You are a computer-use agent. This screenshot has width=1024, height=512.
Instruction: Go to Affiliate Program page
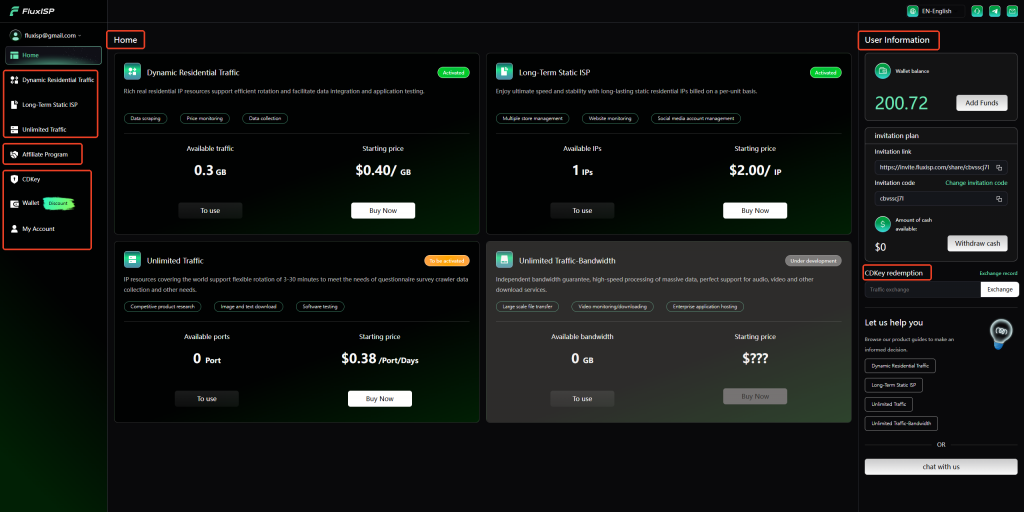tap(44, 154)
